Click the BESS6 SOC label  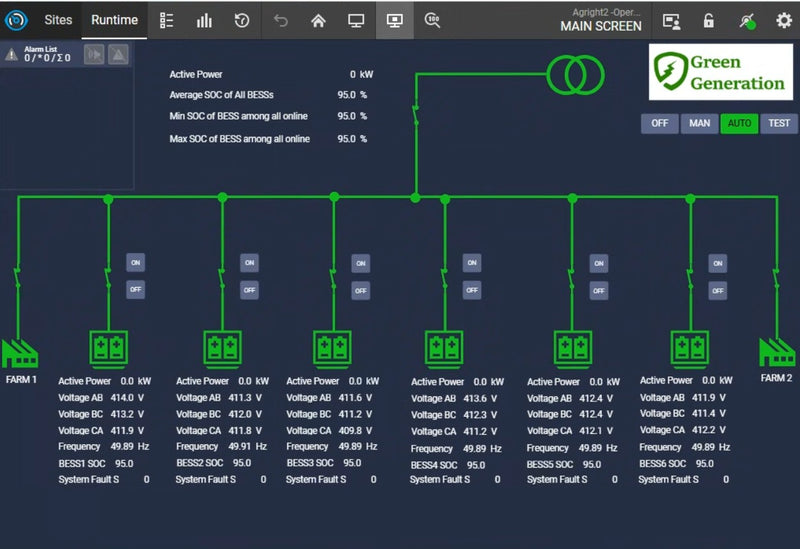point(663,464)
